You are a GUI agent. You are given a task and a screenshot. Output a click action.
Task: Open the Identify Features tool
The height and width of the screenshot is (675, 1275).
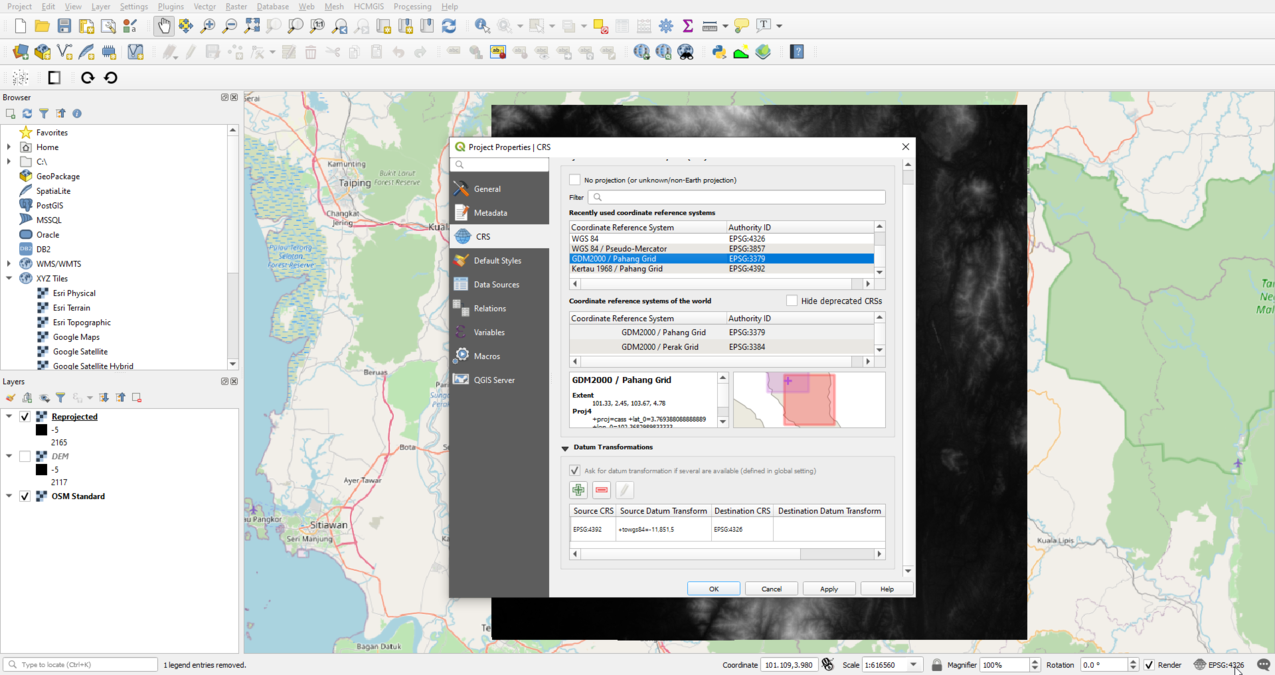pos(481,25)
